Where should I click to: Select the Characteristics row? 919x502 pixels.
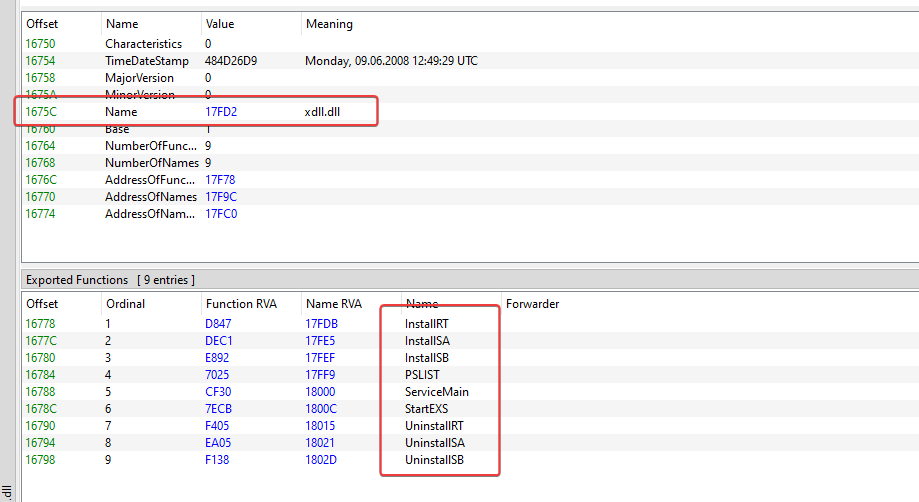pyautogui.click(x=470, y=44)
